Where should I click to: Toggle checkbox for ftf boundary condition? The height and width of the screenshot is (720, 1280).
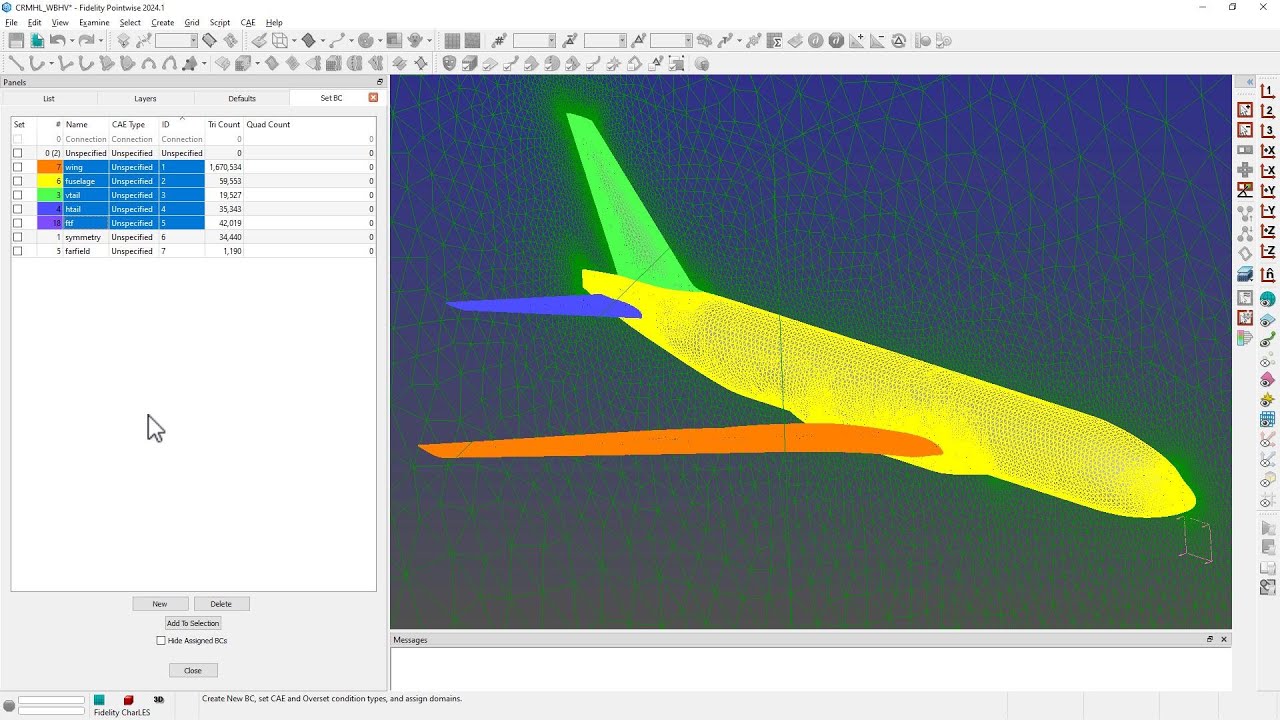[x=17, y=223]
